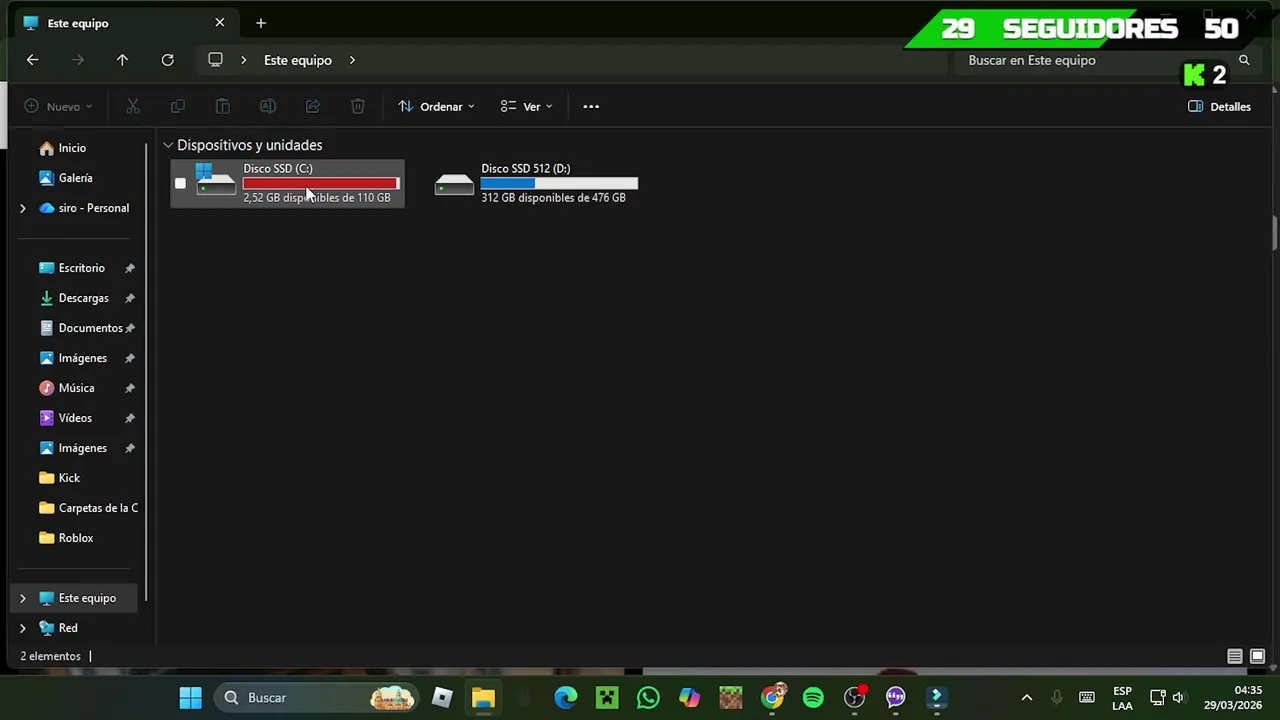The width and height of the screenshot is (1280, 720).
Task: Click the Rename icon in toolbar
Action: tap(267, 106)
